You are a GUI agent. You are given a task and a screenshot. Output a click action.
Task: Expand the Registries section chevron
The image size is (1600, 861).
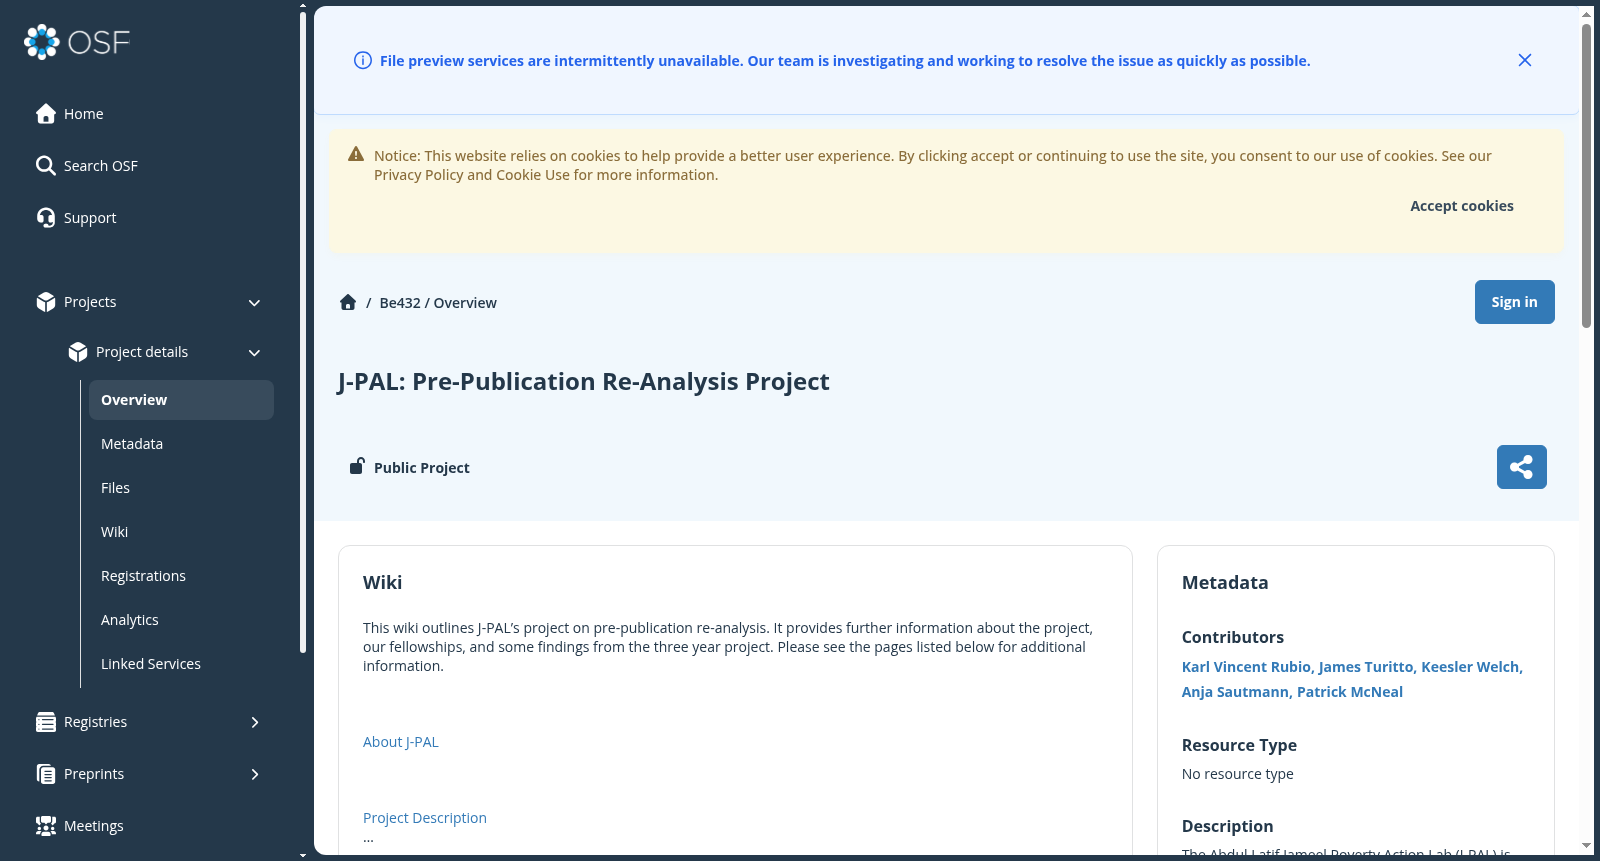click(x=255, y=722)
